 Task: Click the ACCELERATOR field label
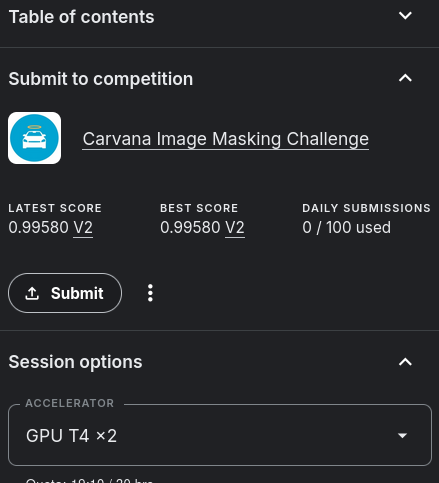(70, 403)
